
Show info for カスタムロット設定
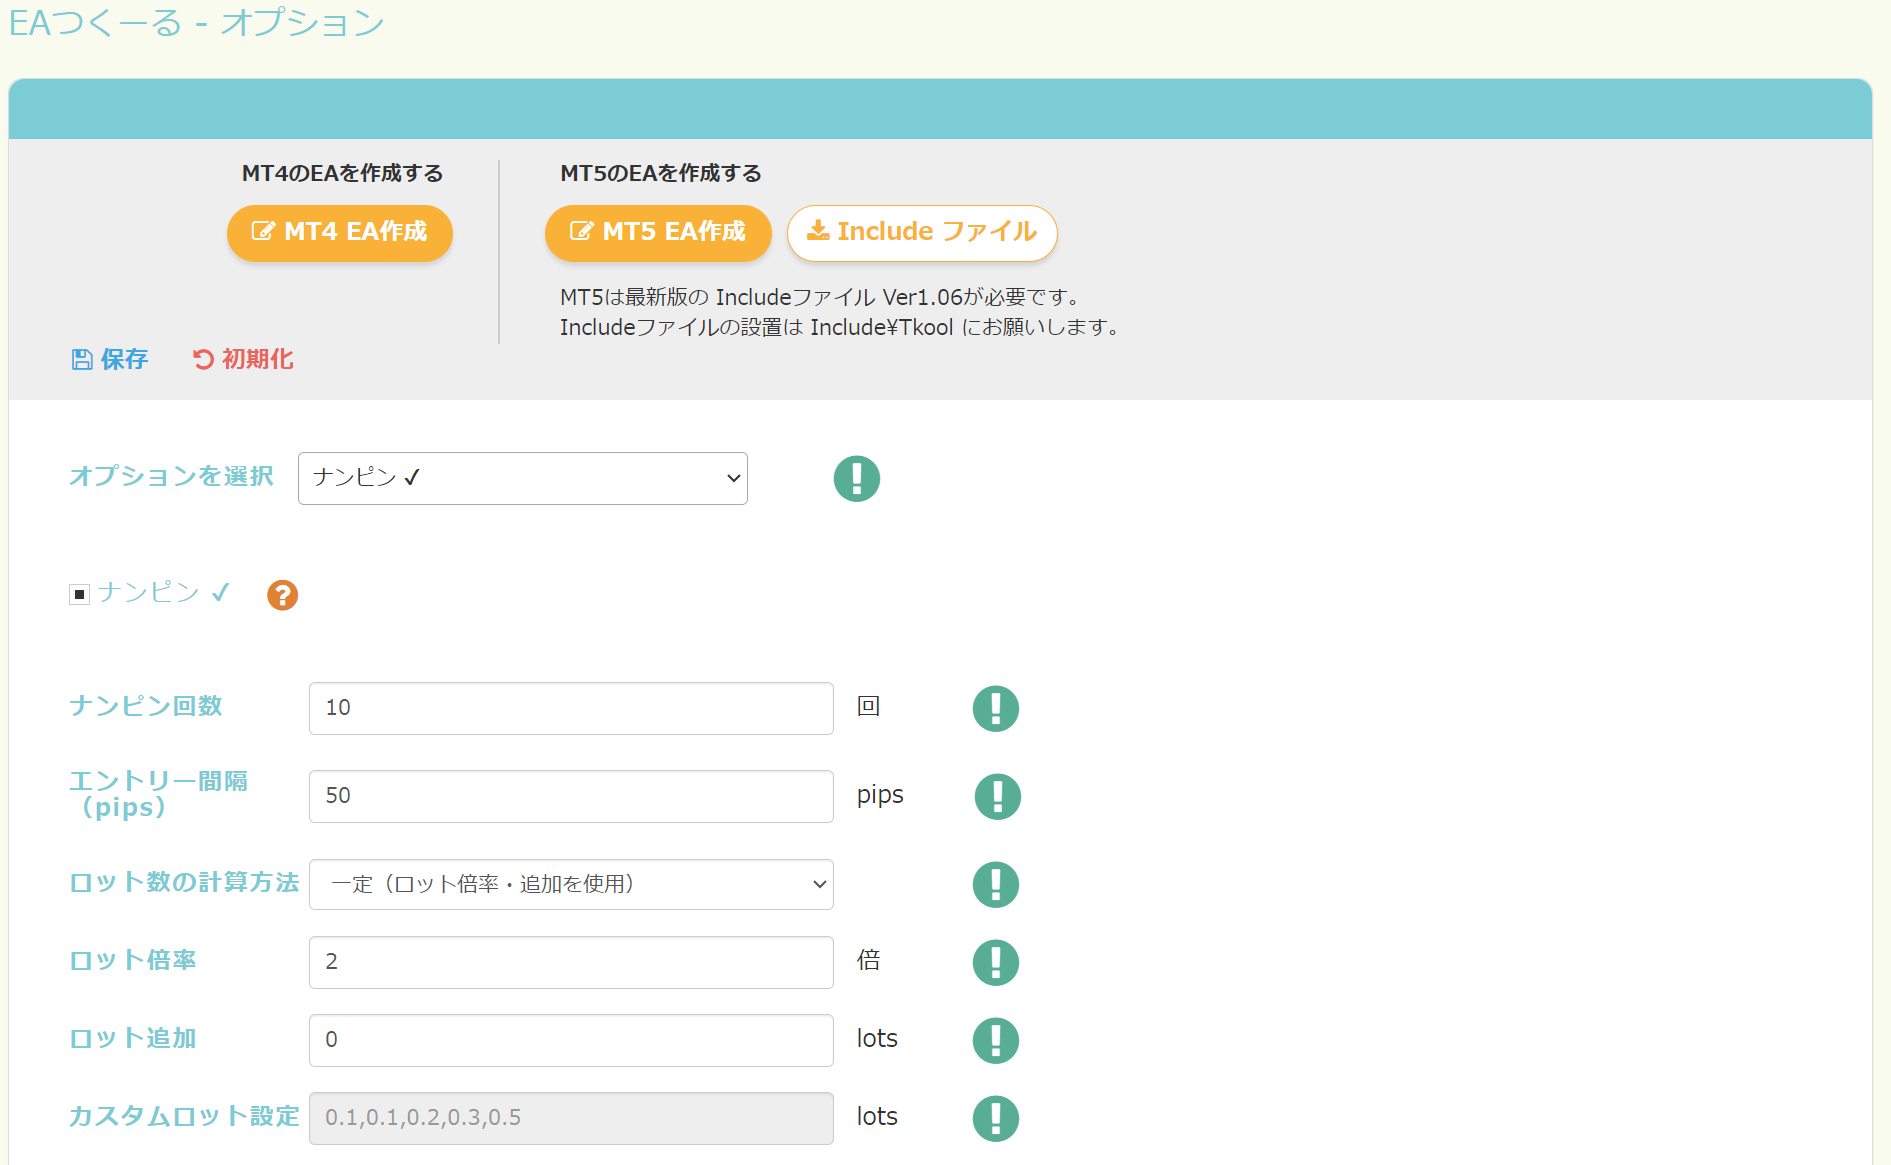995,1118
